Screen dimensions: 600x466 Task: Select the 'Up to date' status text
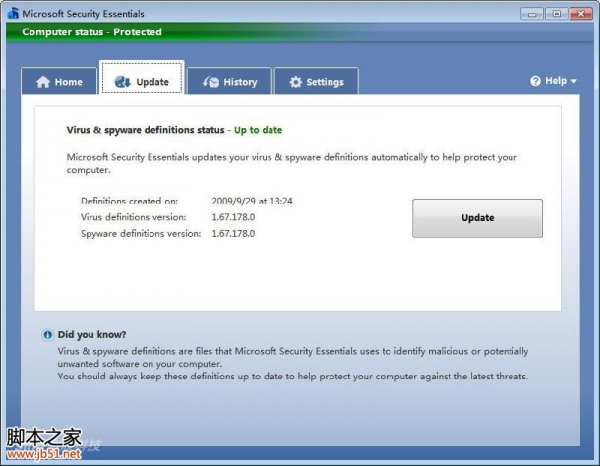tap(258, 130)
